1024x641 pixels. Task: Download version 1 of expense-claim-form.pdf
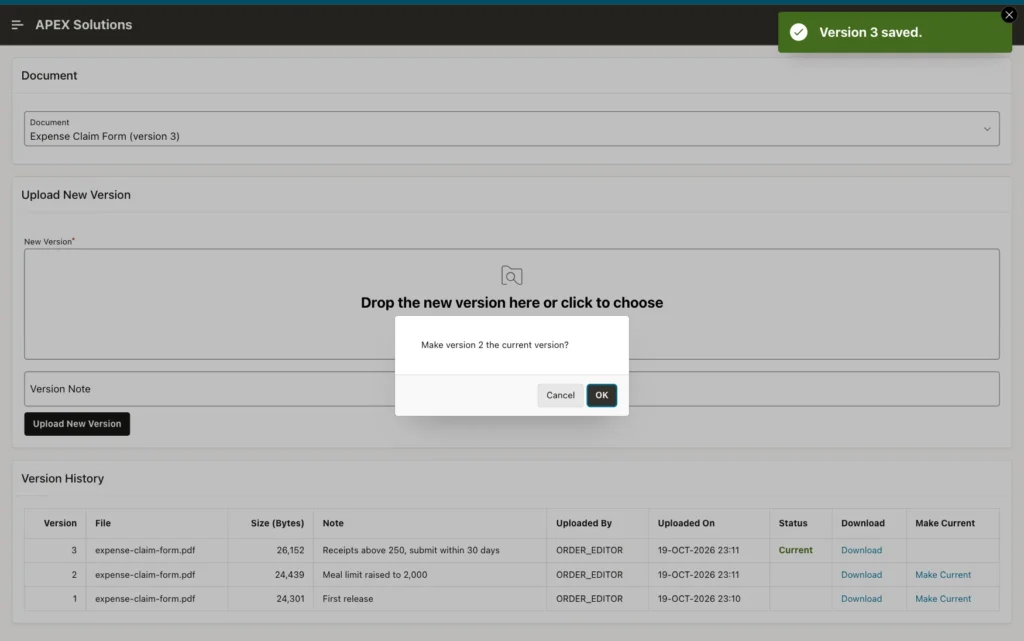click(x=861, y=599)
